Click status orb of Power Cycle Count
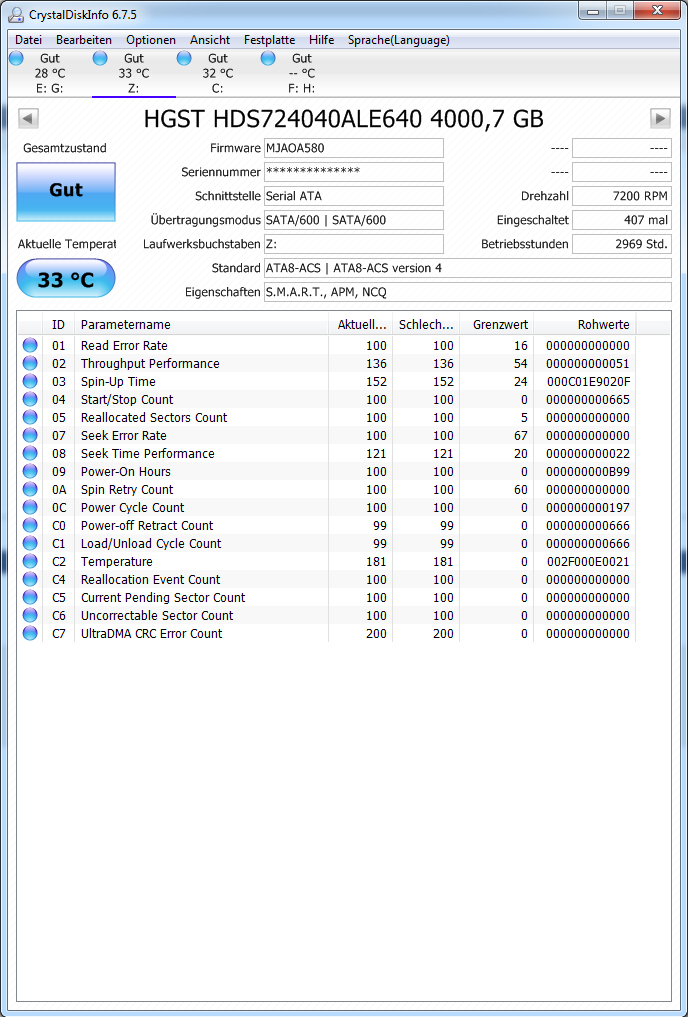The width and height of the screenshot is (688, 1017). 30,507
